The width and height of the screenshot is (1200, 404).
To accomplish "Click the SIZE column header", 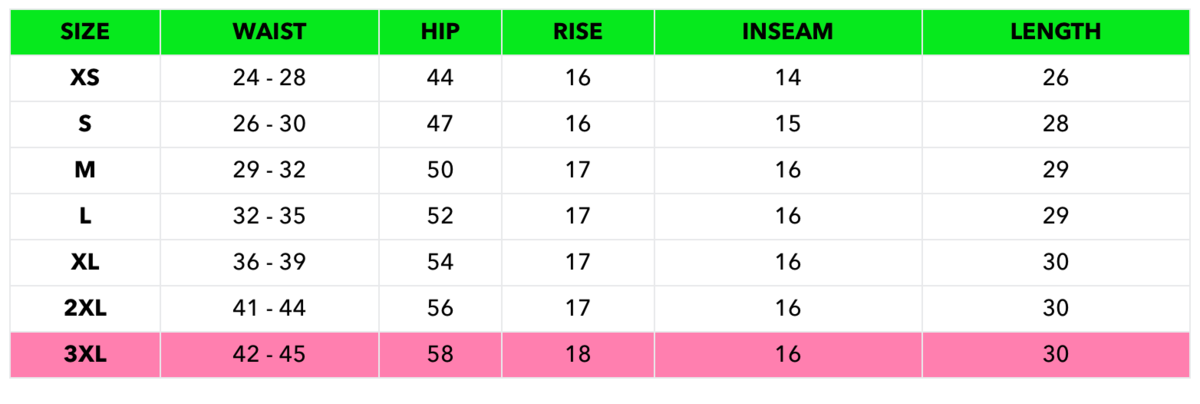I will [85, 32].
